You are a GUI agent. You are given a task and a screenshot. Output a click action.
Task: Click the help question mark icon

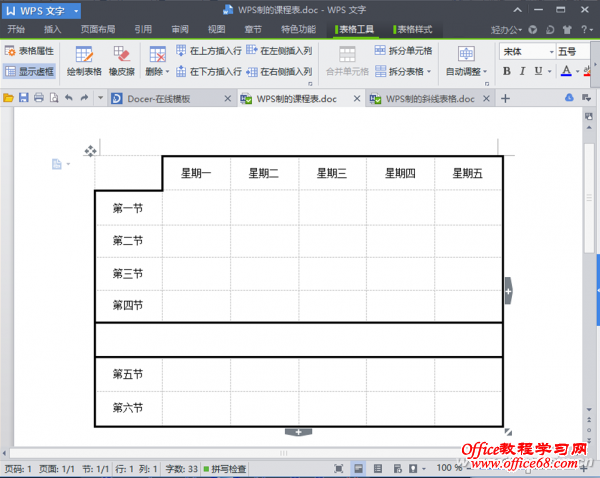(x=584, y=29)
